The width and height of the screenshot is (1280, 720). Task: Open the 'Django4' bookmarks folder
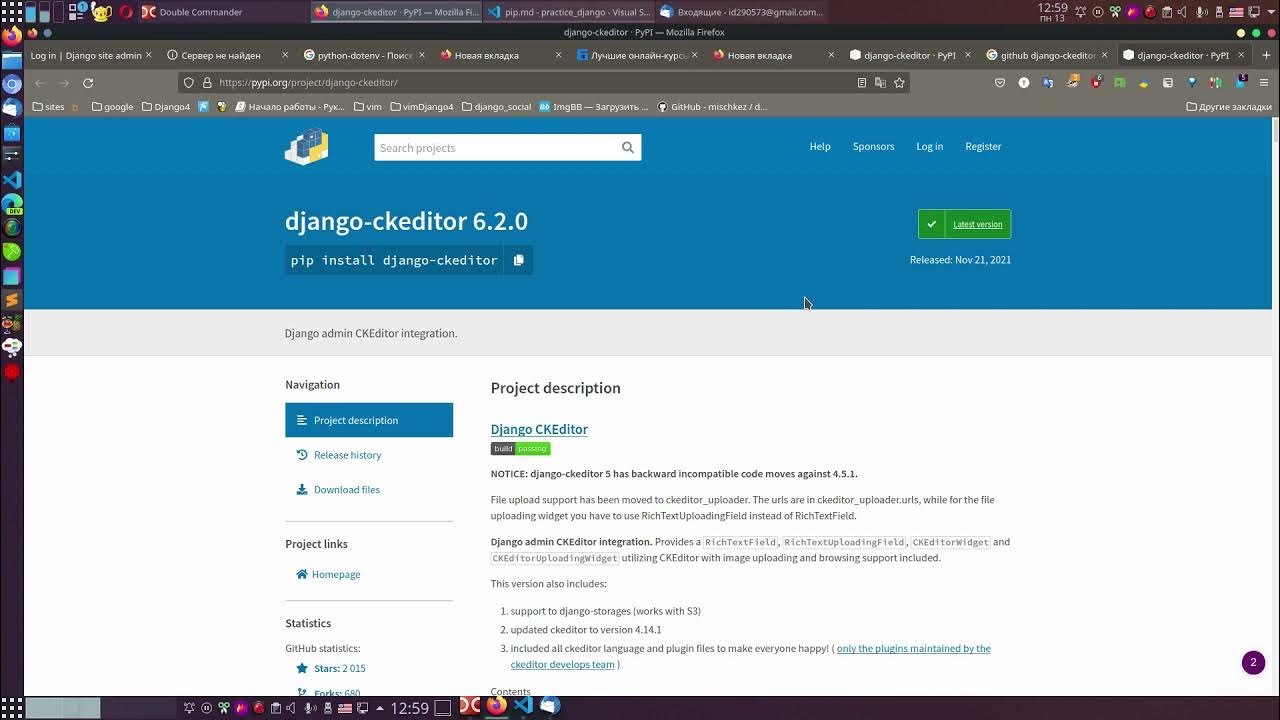(165, 106)
